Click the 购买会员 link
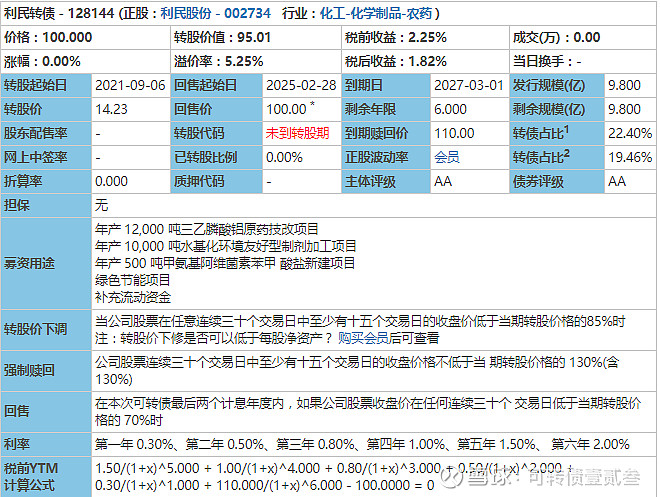 363,338
